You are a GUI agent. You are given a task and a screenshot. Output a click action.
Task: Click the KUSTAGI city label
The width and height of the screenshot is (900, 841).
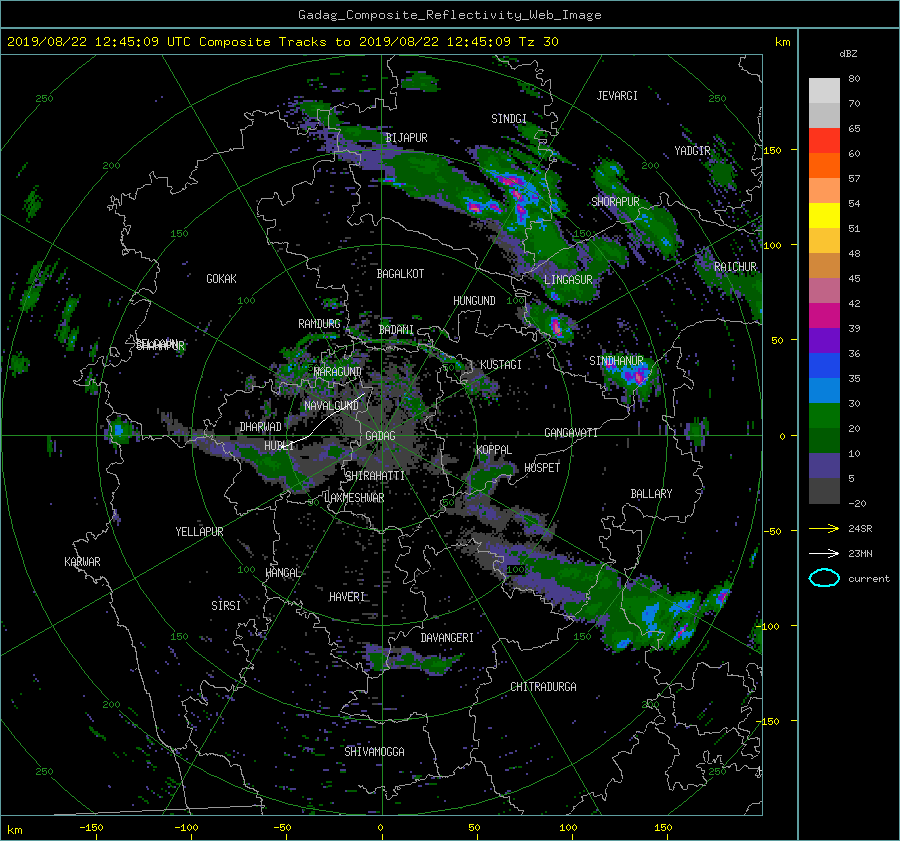click(x=501, y=365)
